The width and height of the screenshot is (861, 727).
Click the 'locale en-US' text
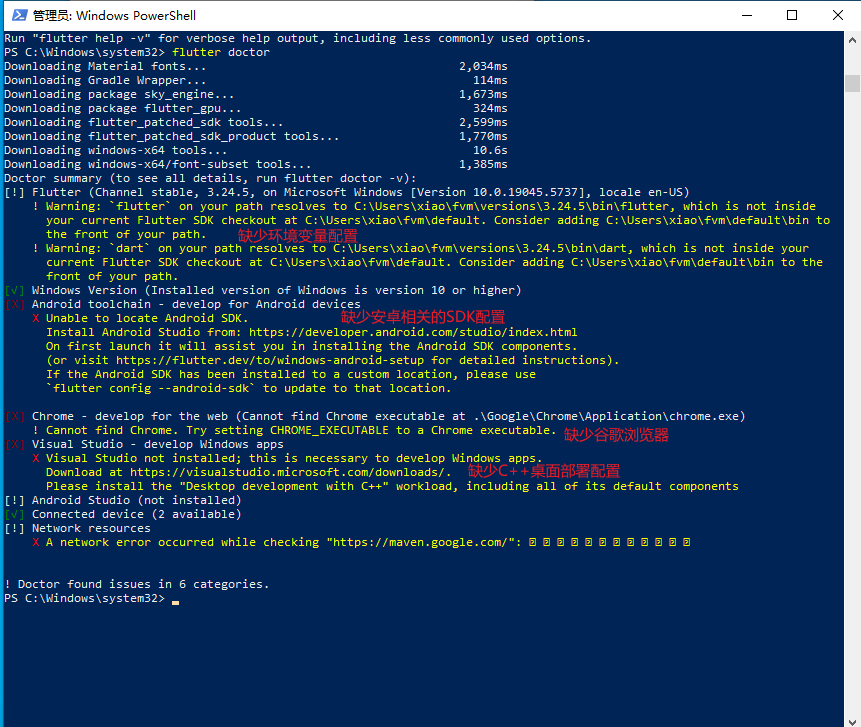click(x=640, y=192)
